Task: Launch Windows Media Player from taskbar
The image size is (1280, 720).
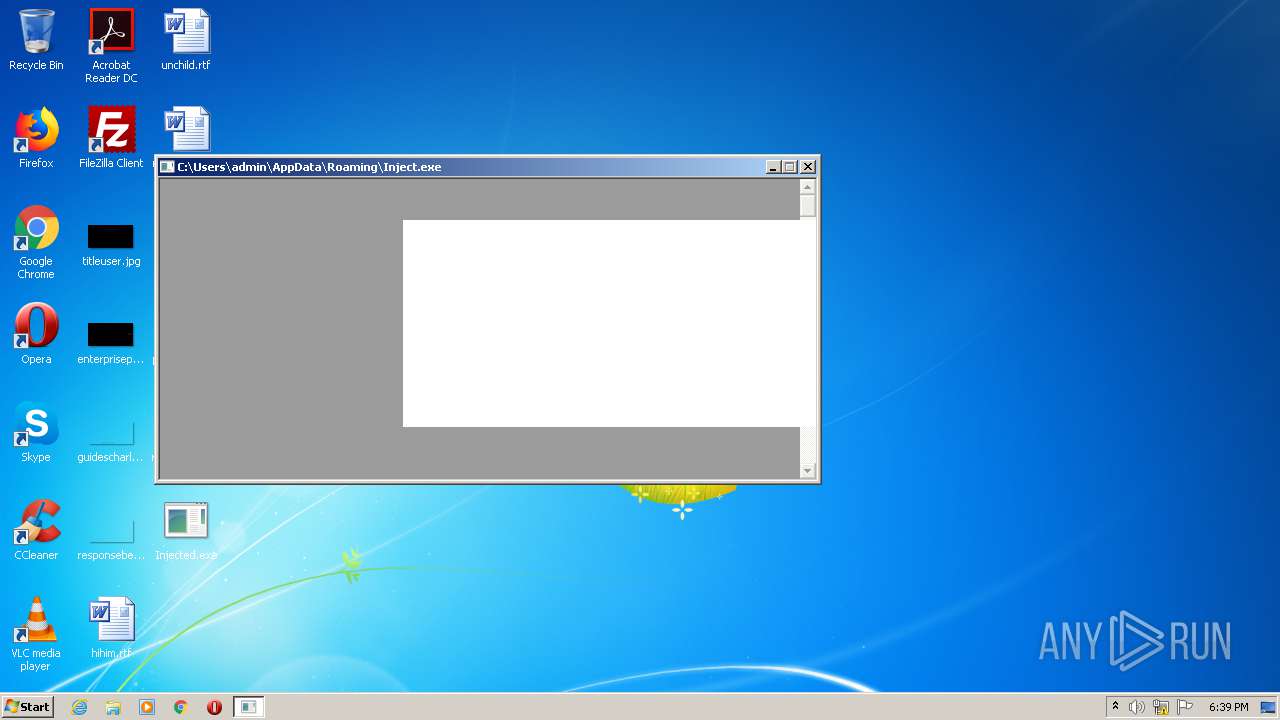Action: click(x=147, y=707)
